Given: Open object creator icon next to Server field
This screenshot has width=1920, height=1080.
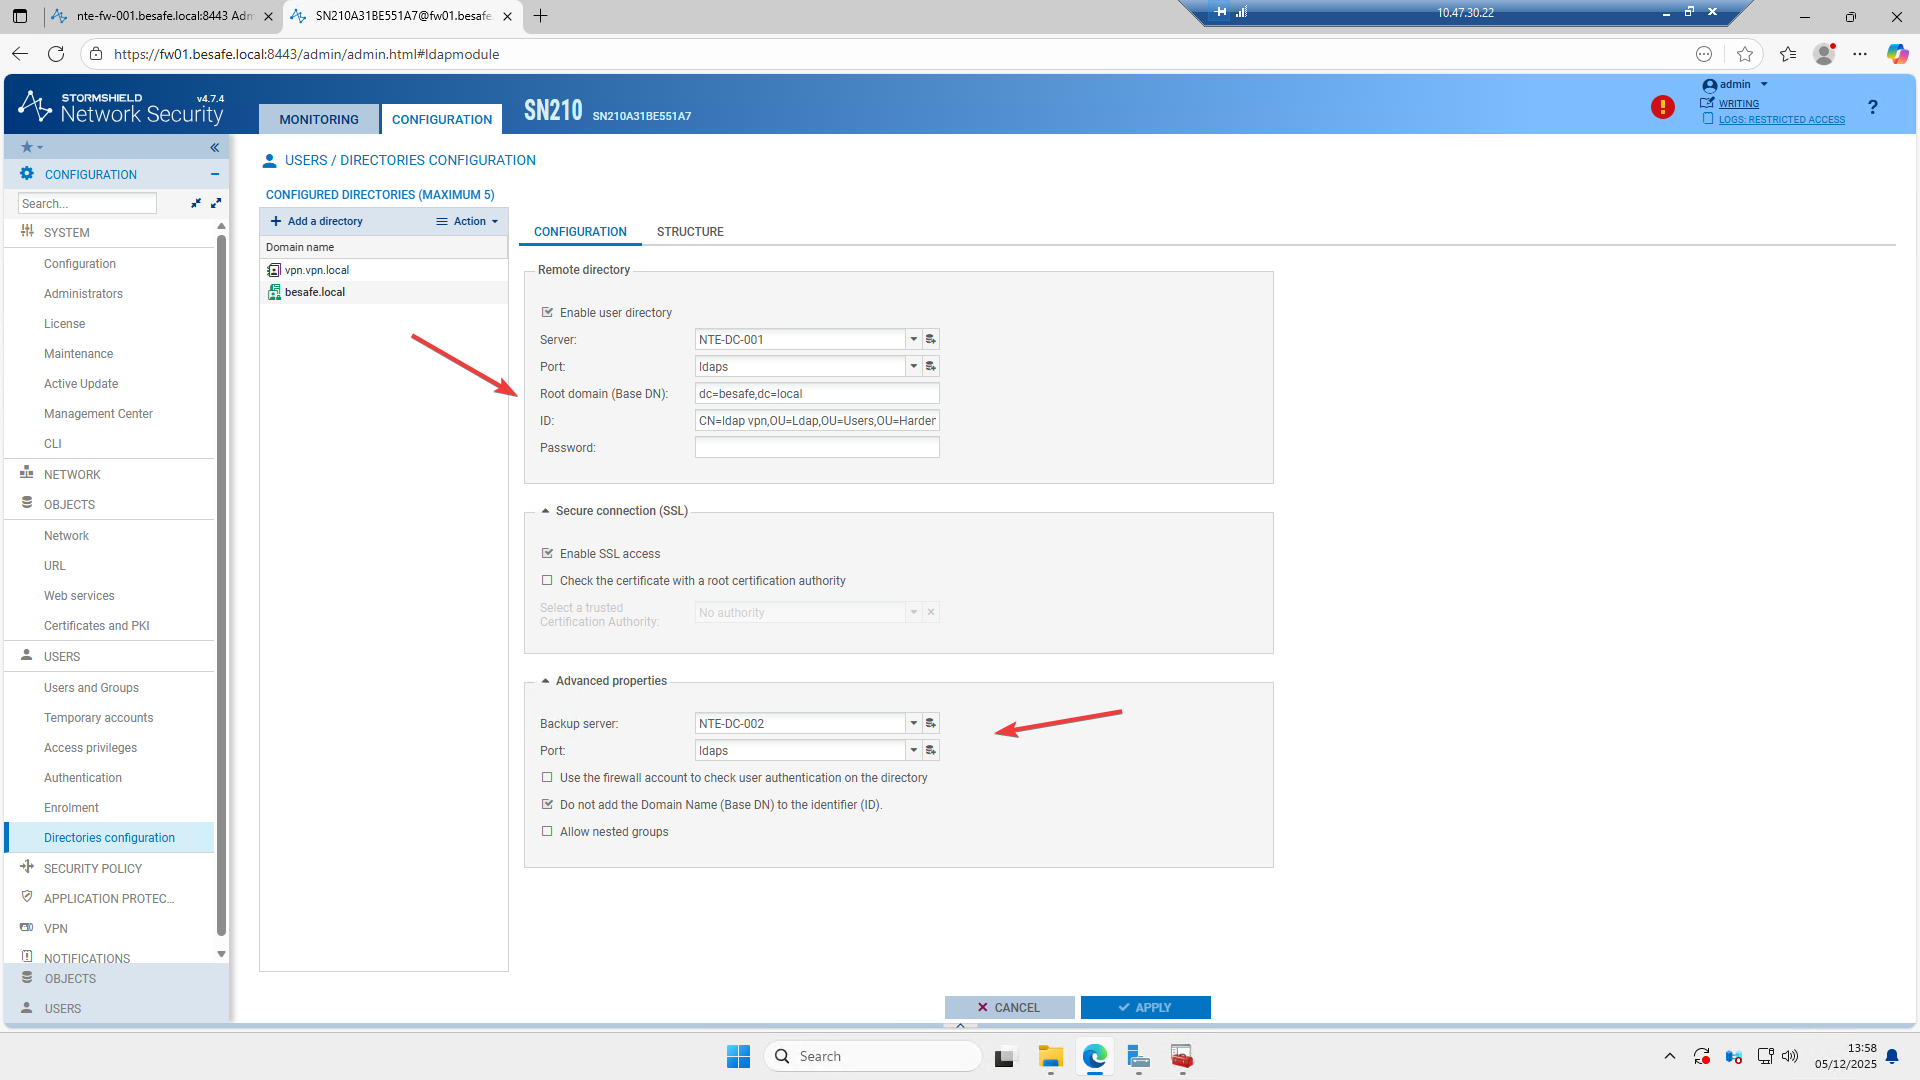Looking at the screenshot, I should coord(931,340).
